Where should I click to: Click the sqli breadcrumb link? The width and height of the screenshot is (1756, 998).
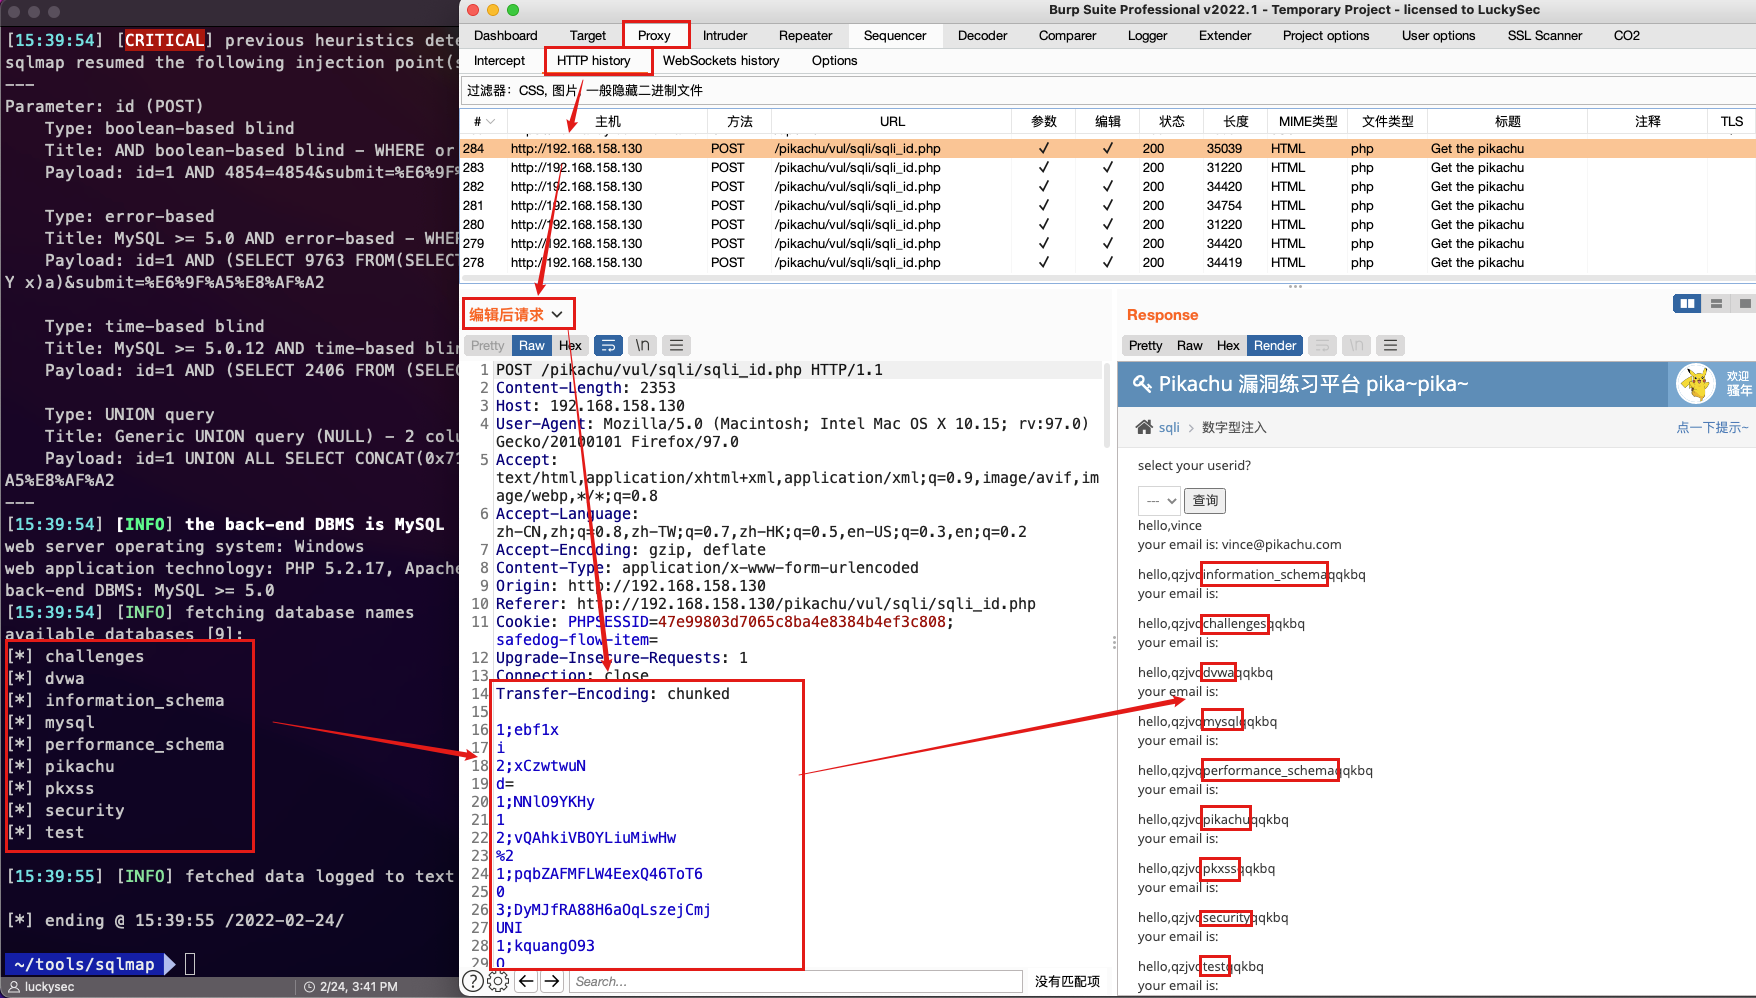[x=1169, y=427]
